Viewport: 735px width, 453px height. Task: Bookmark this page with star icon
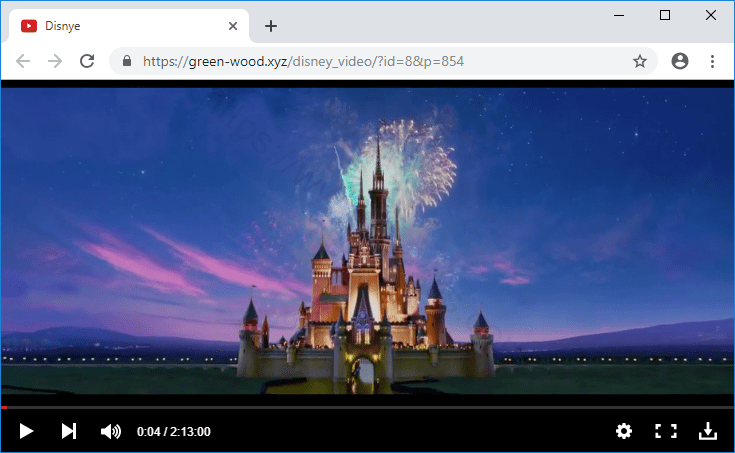click(x=640, y=61)
